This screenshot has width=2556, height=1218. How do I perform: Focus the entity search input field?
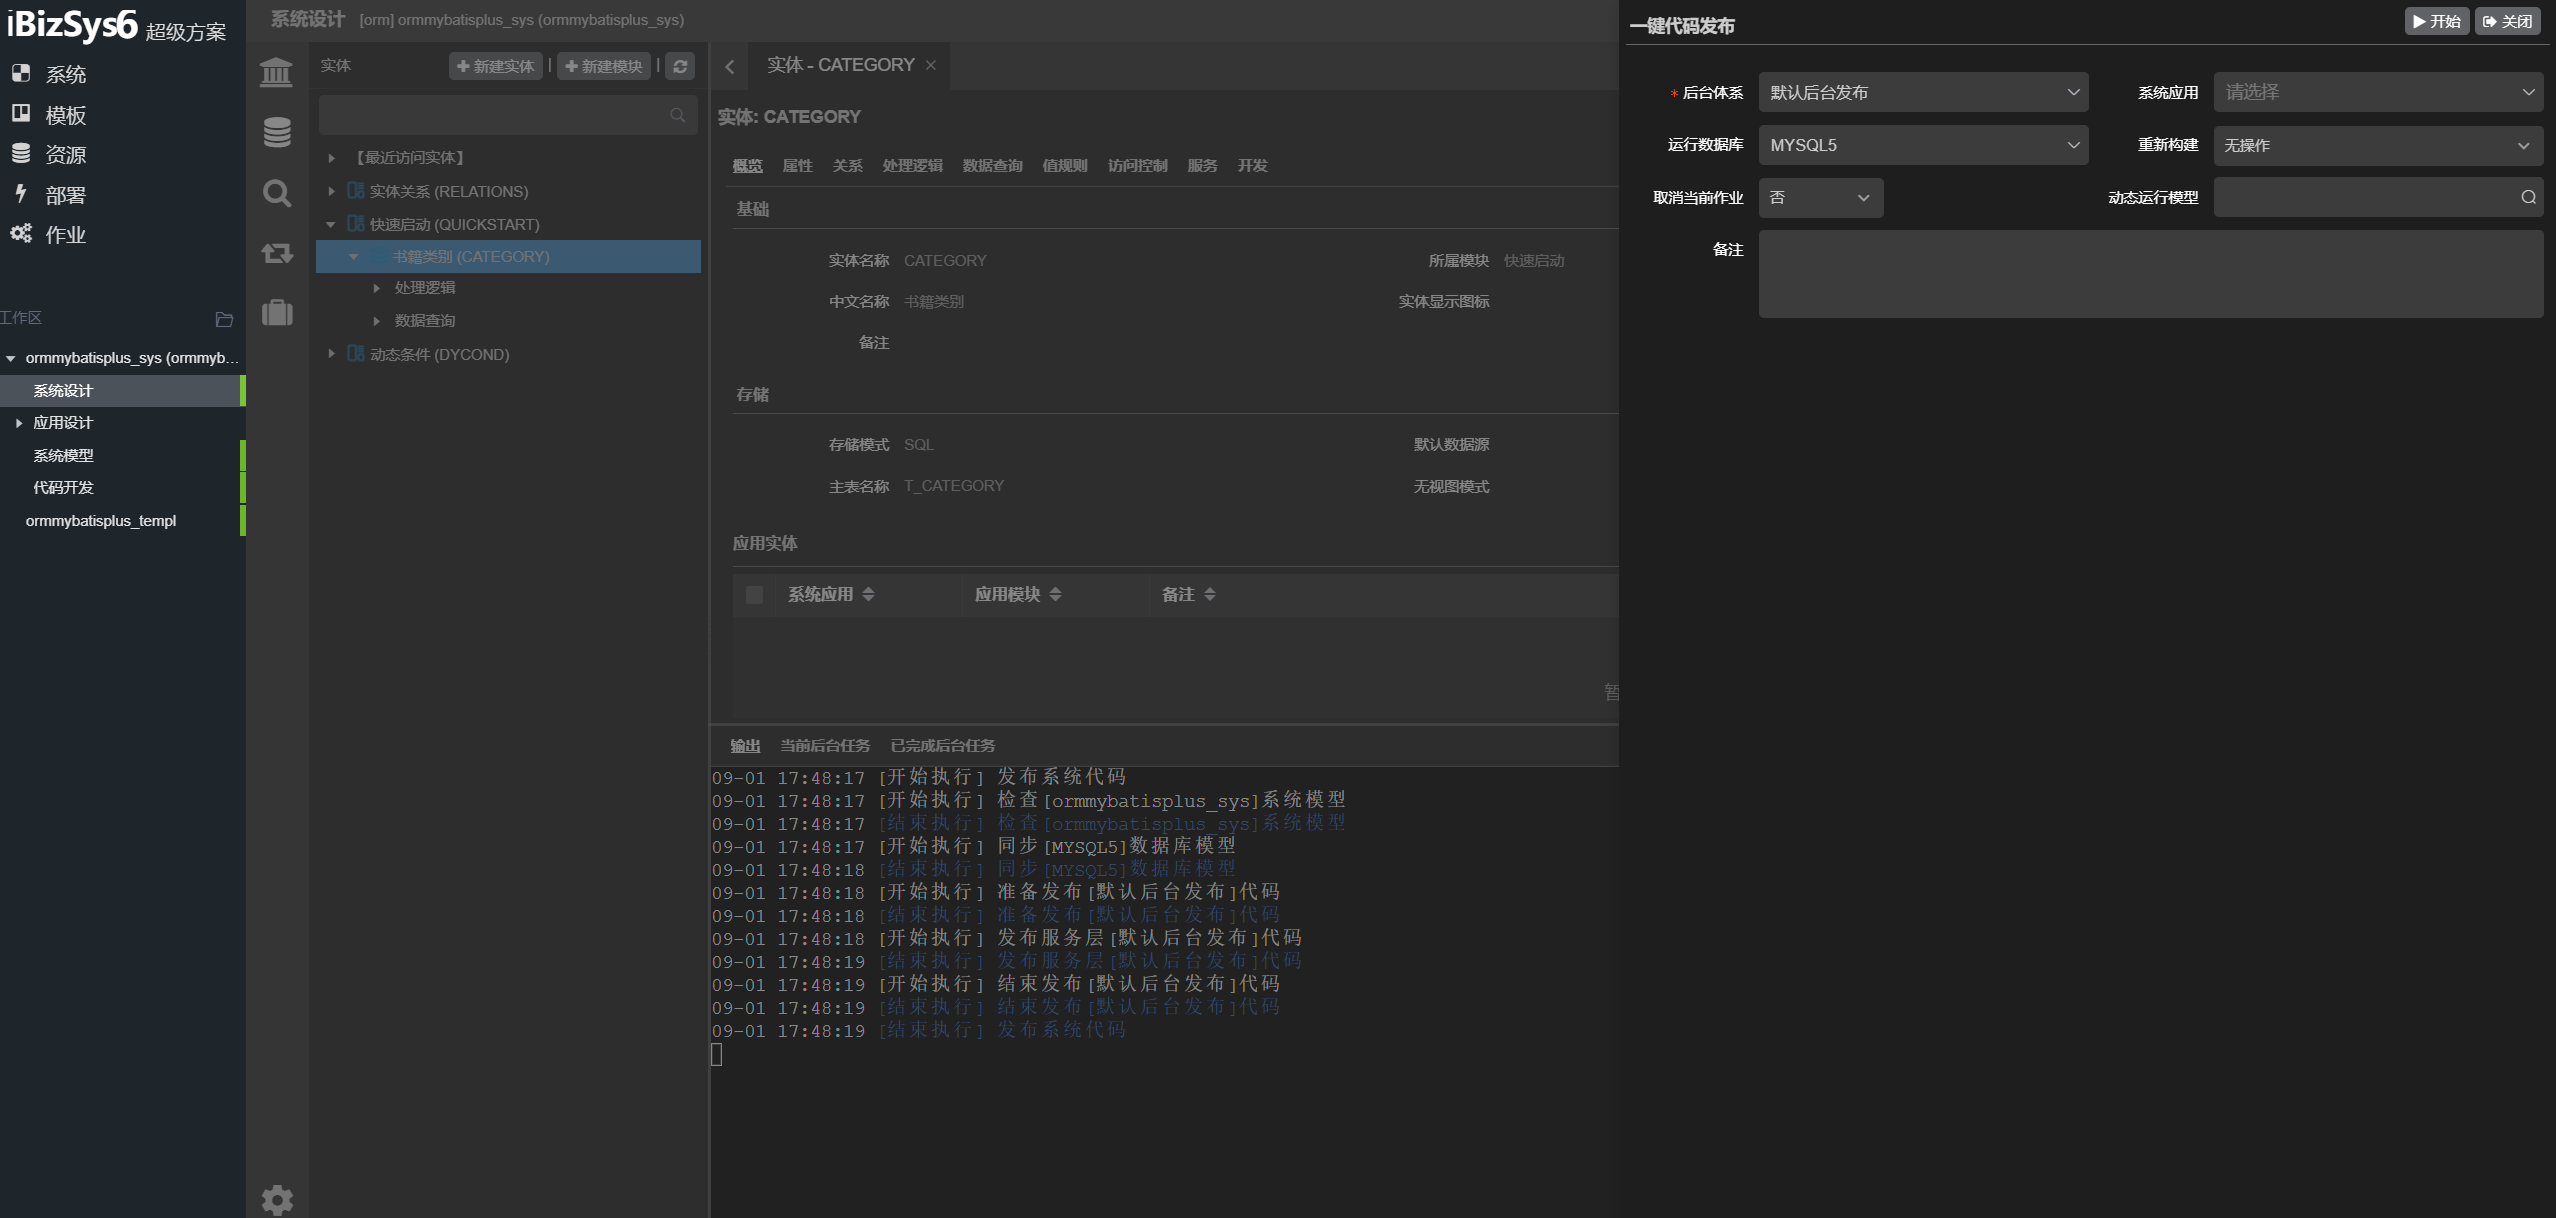pyautogui.click(x=508, y=115)
